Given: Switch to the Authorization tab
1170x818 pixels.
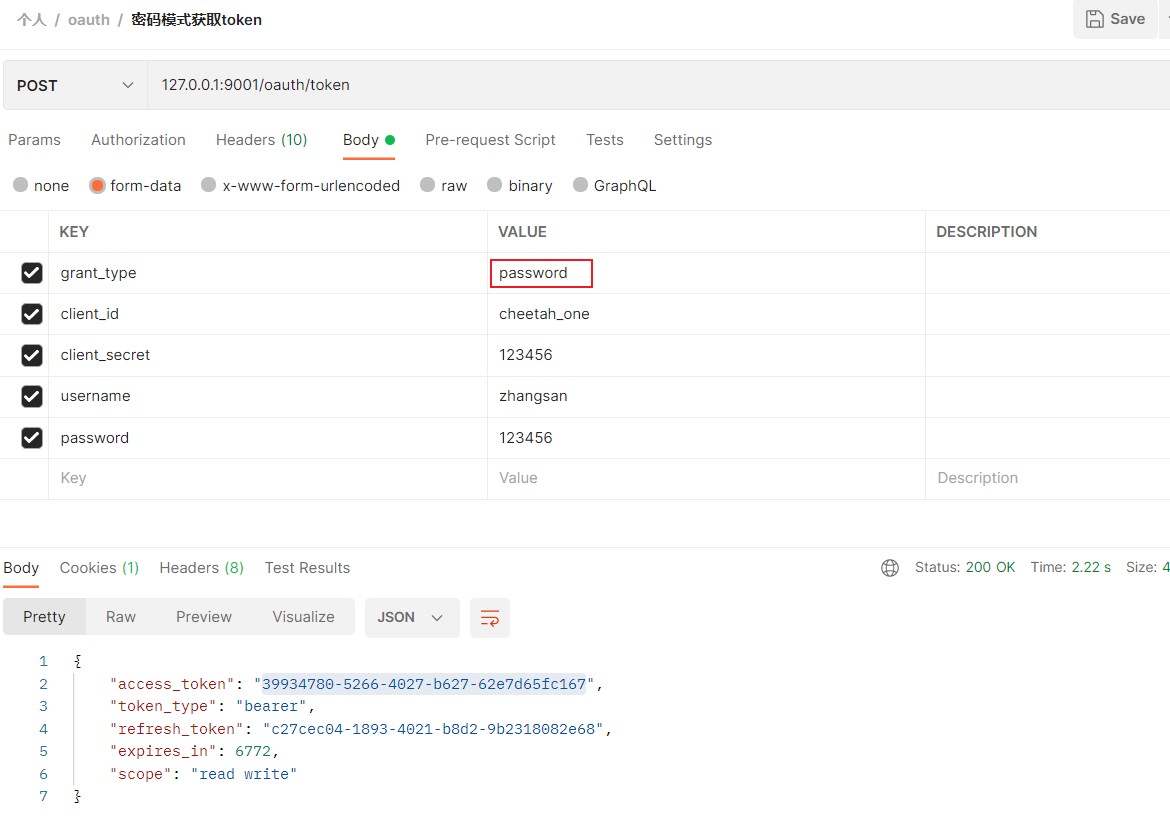Looking at the screenshot, I should pos(138,140).
